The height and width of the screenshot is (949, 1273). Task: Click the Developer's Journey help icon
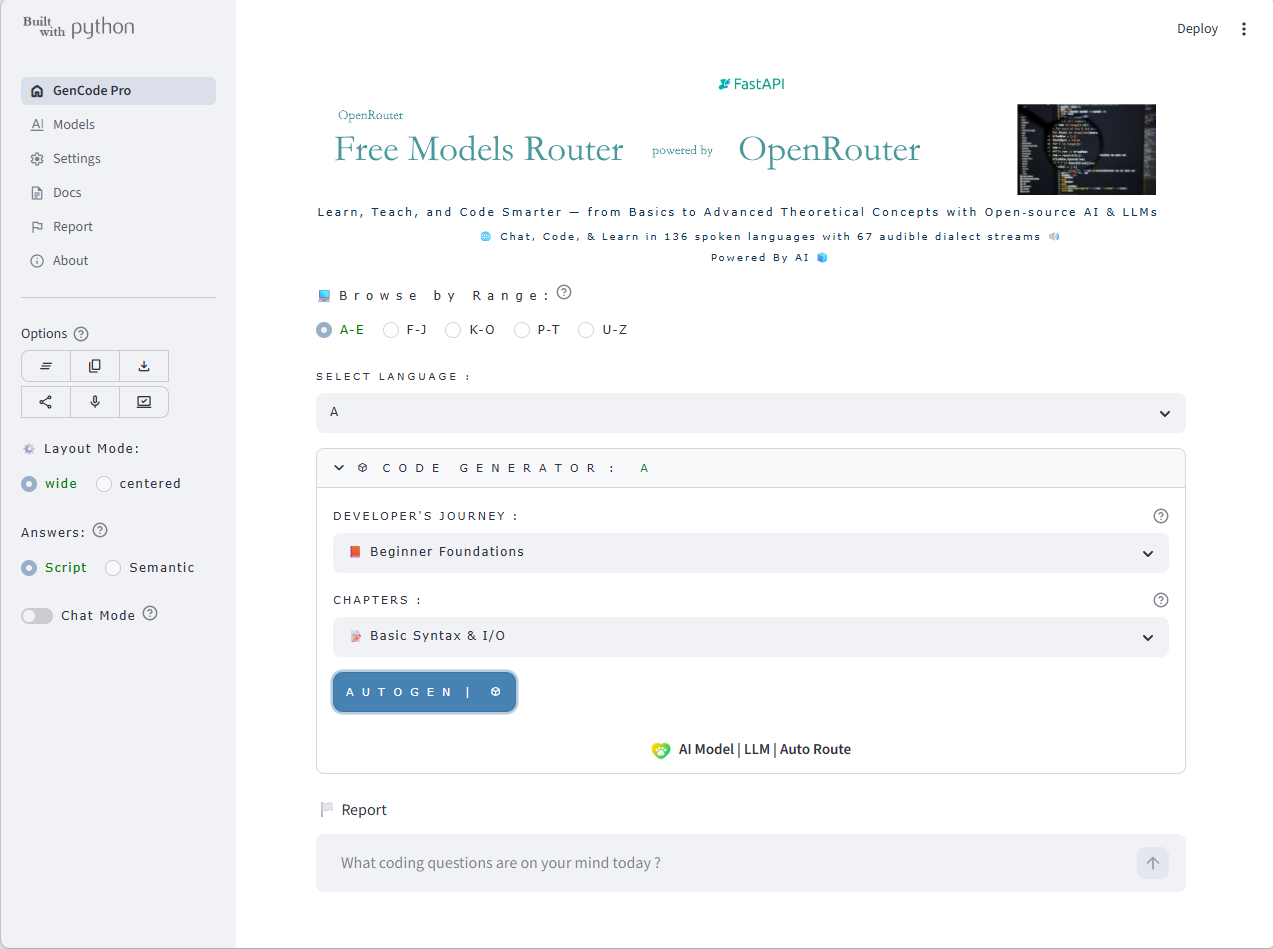point(1161,516)
